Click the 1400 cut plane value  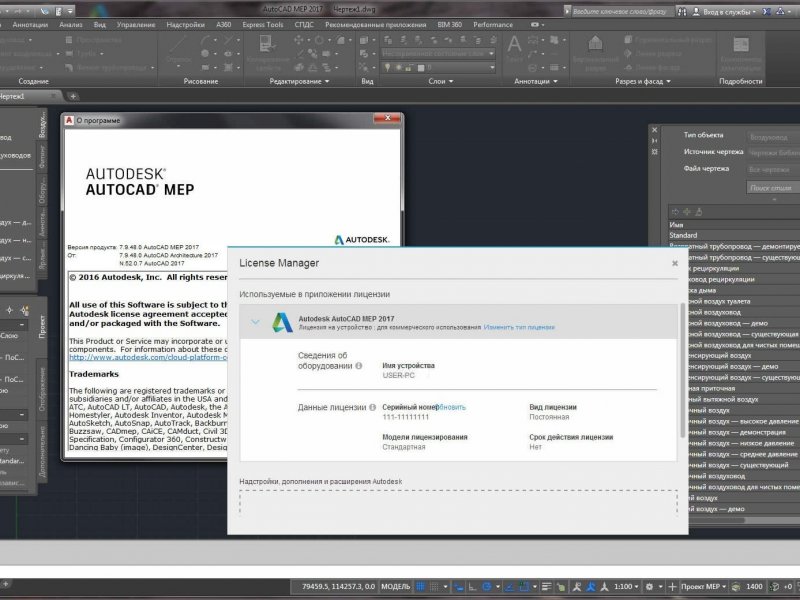coord(755,587)
